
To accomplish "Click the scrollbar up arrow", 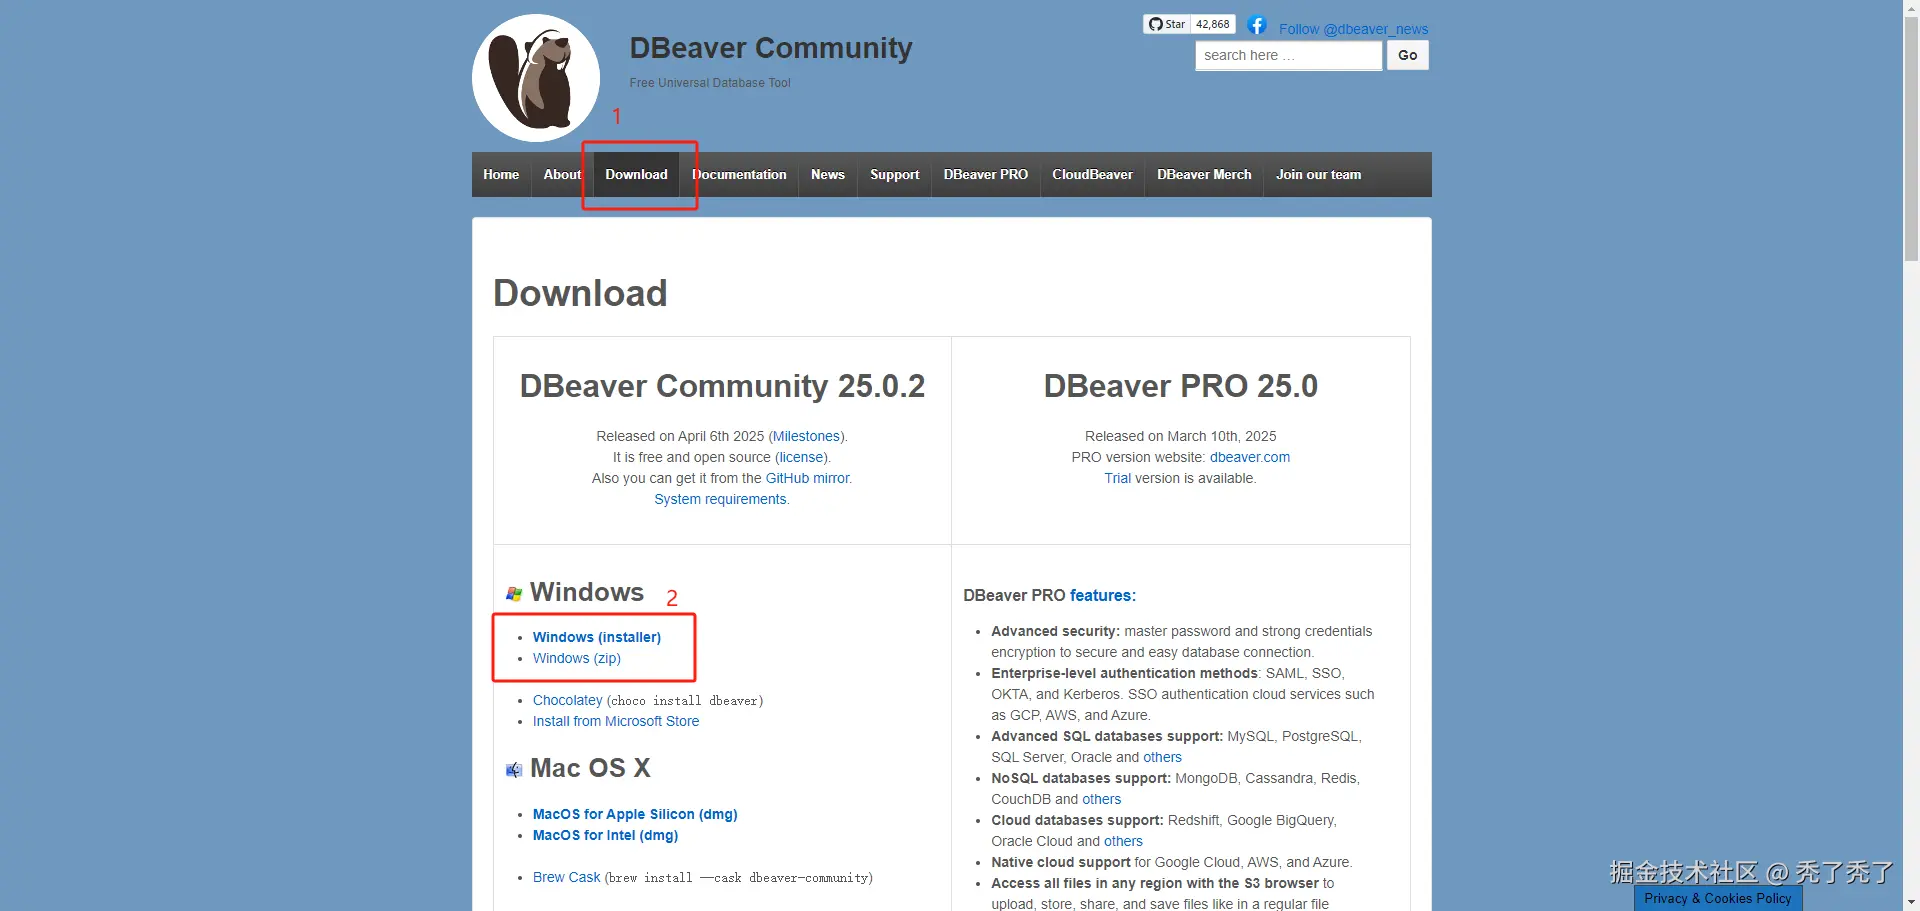I will pyautogui.click(x=1911, y=8).
